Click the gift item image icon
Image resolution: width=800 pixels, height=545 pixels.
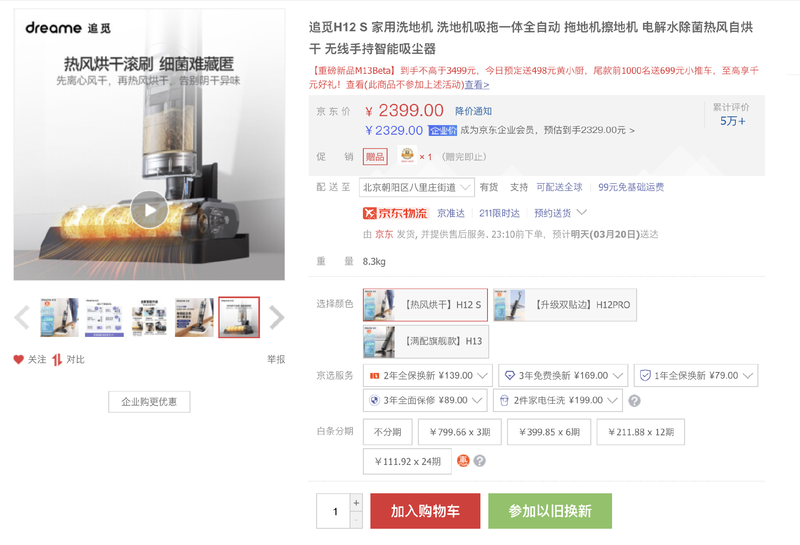[x=407, y=156]
